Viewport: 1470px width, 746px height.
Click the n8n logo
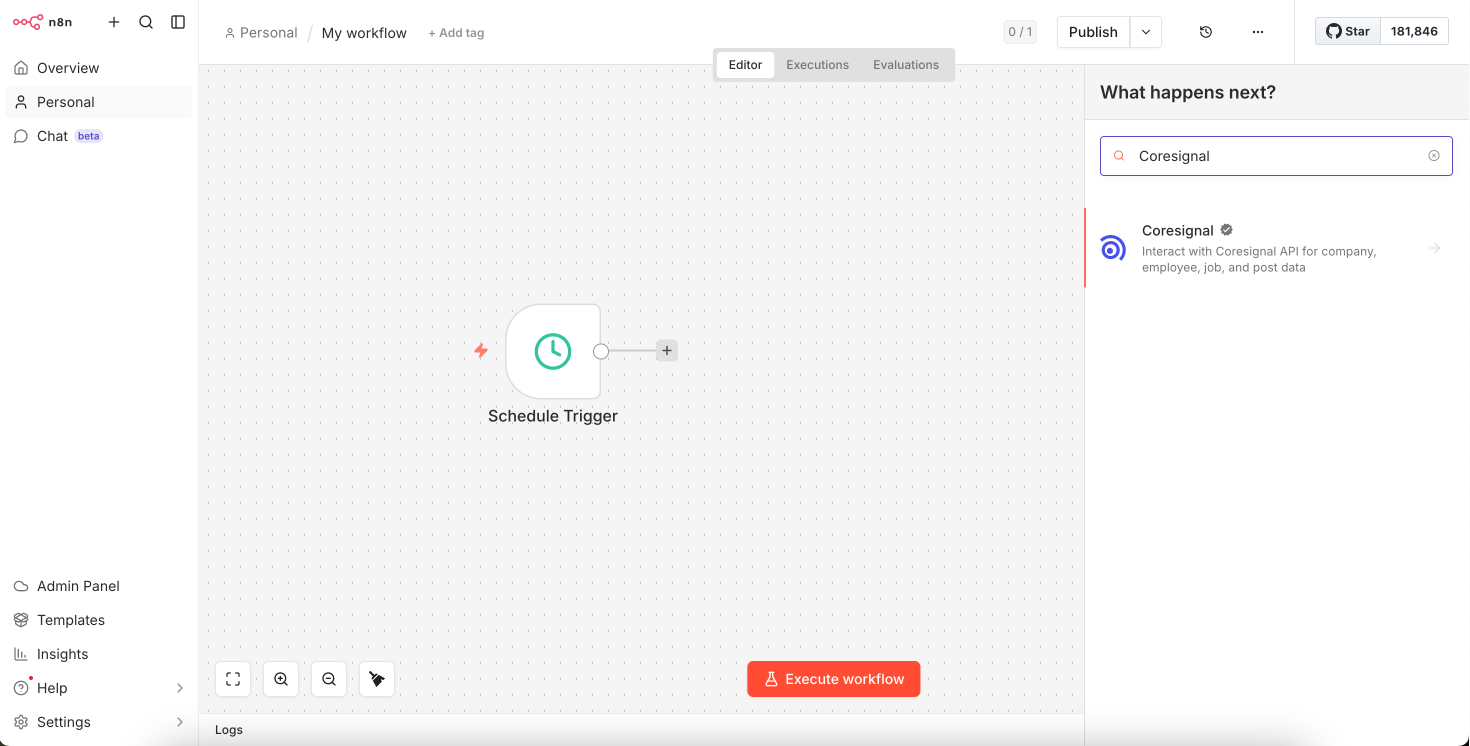[x=42, y=22]
